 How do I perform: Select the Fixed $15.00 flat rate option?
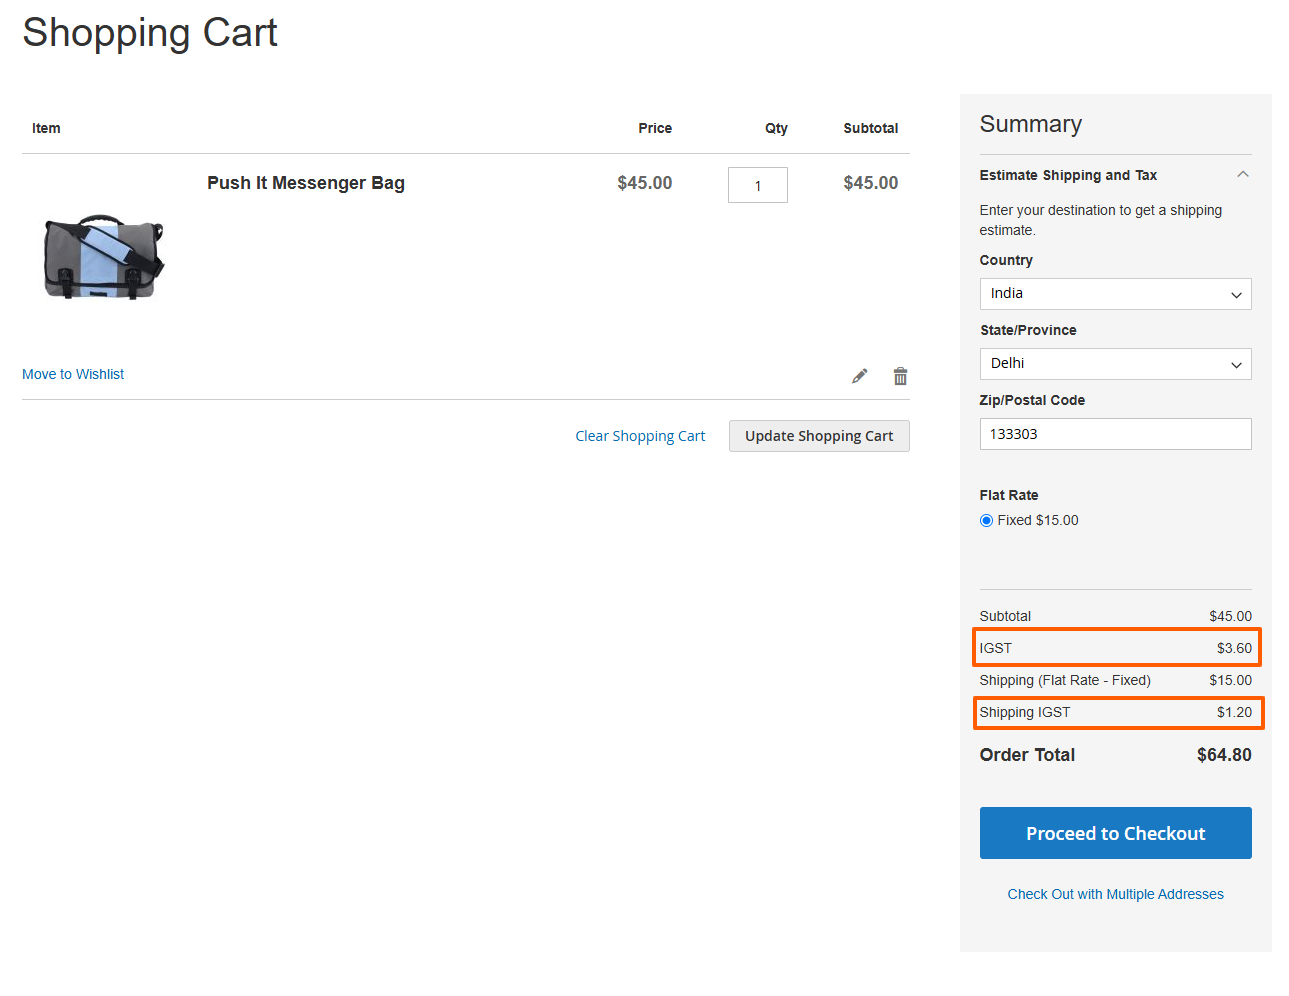pos(987,520)
